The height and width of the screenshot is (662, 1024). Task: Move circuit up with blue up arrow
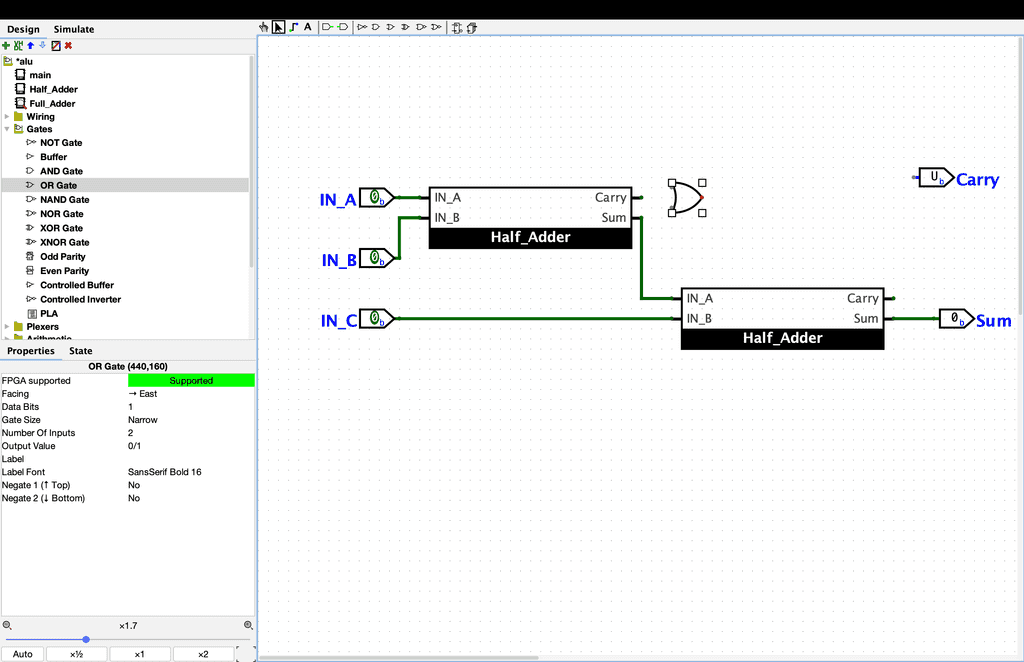click(x=30, y=46)
